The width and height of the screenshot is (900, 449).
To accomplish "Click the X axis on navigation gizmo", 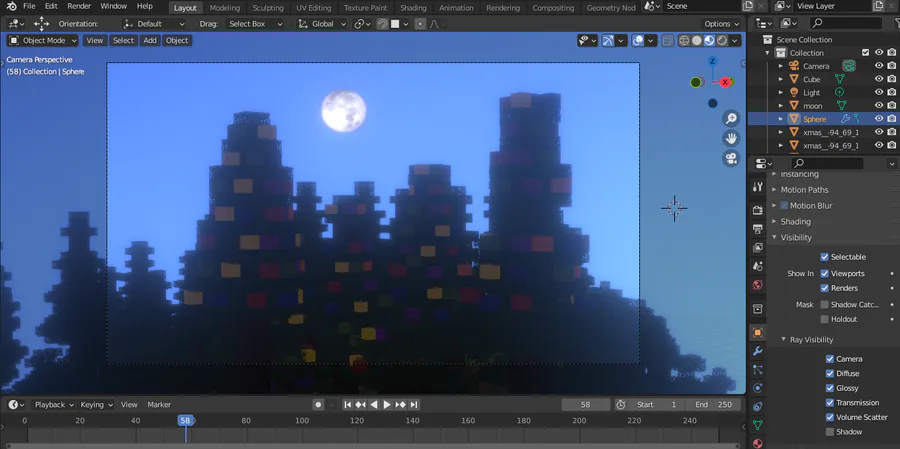I will (726, 82).
